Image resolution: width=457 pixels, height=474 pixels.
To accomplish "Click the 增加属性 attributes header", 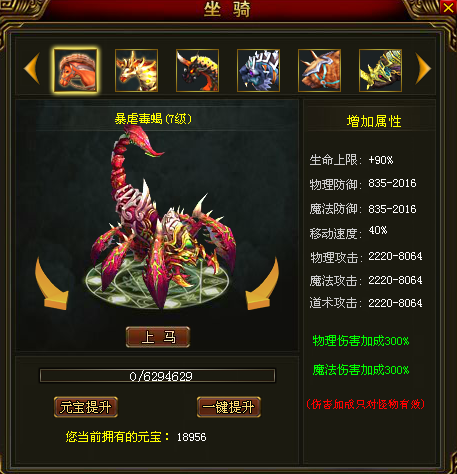I will [x=374, y=121].
